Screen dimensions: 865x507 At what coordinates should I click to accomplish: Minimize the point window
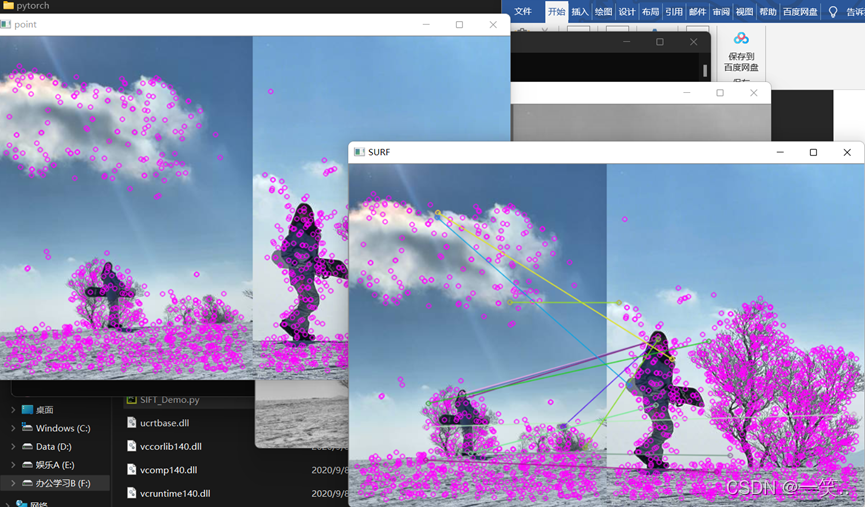[426, 24]
